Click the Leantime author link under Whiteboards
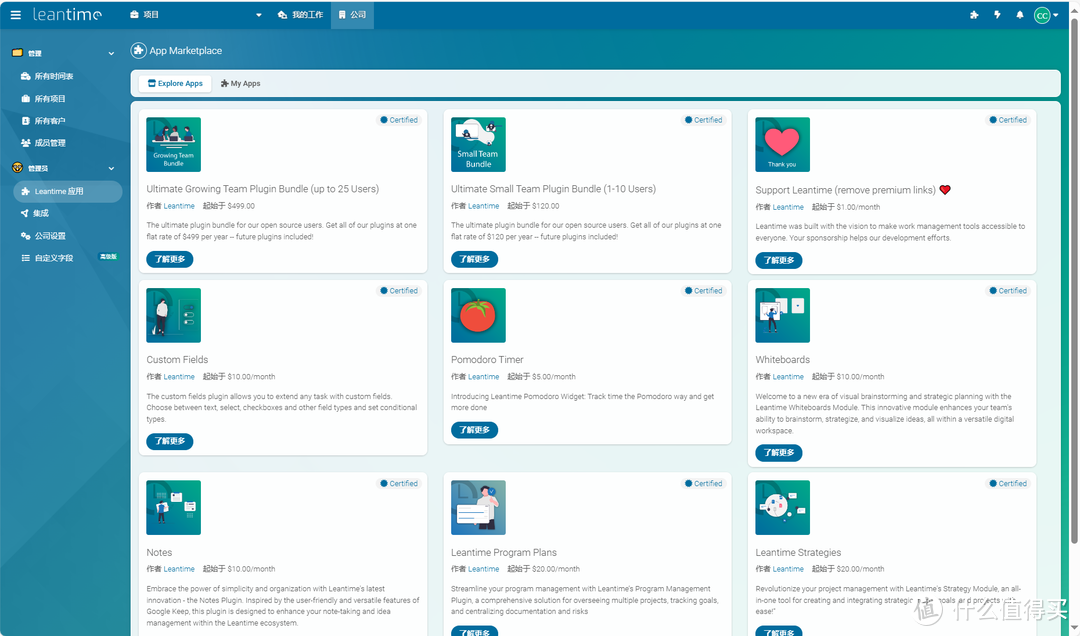 pyautogui.click(x=788, y=377)
